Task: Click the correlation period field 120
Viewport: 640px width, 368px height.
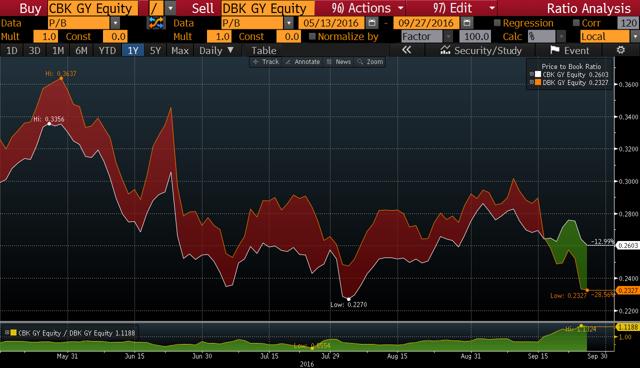Action: (629, 23)
